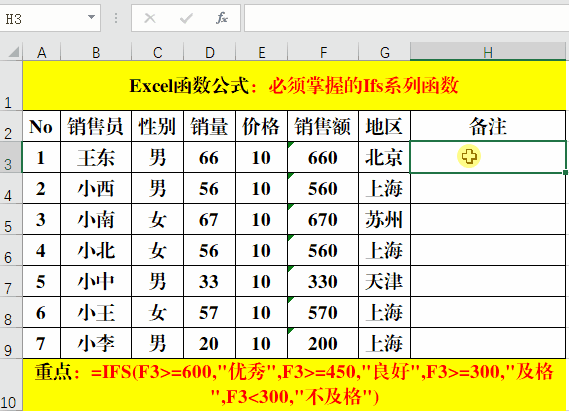Image resolution: width=569 pixels, height=411 pixels.
Task: Select column G header
Action: coord(384,53)
